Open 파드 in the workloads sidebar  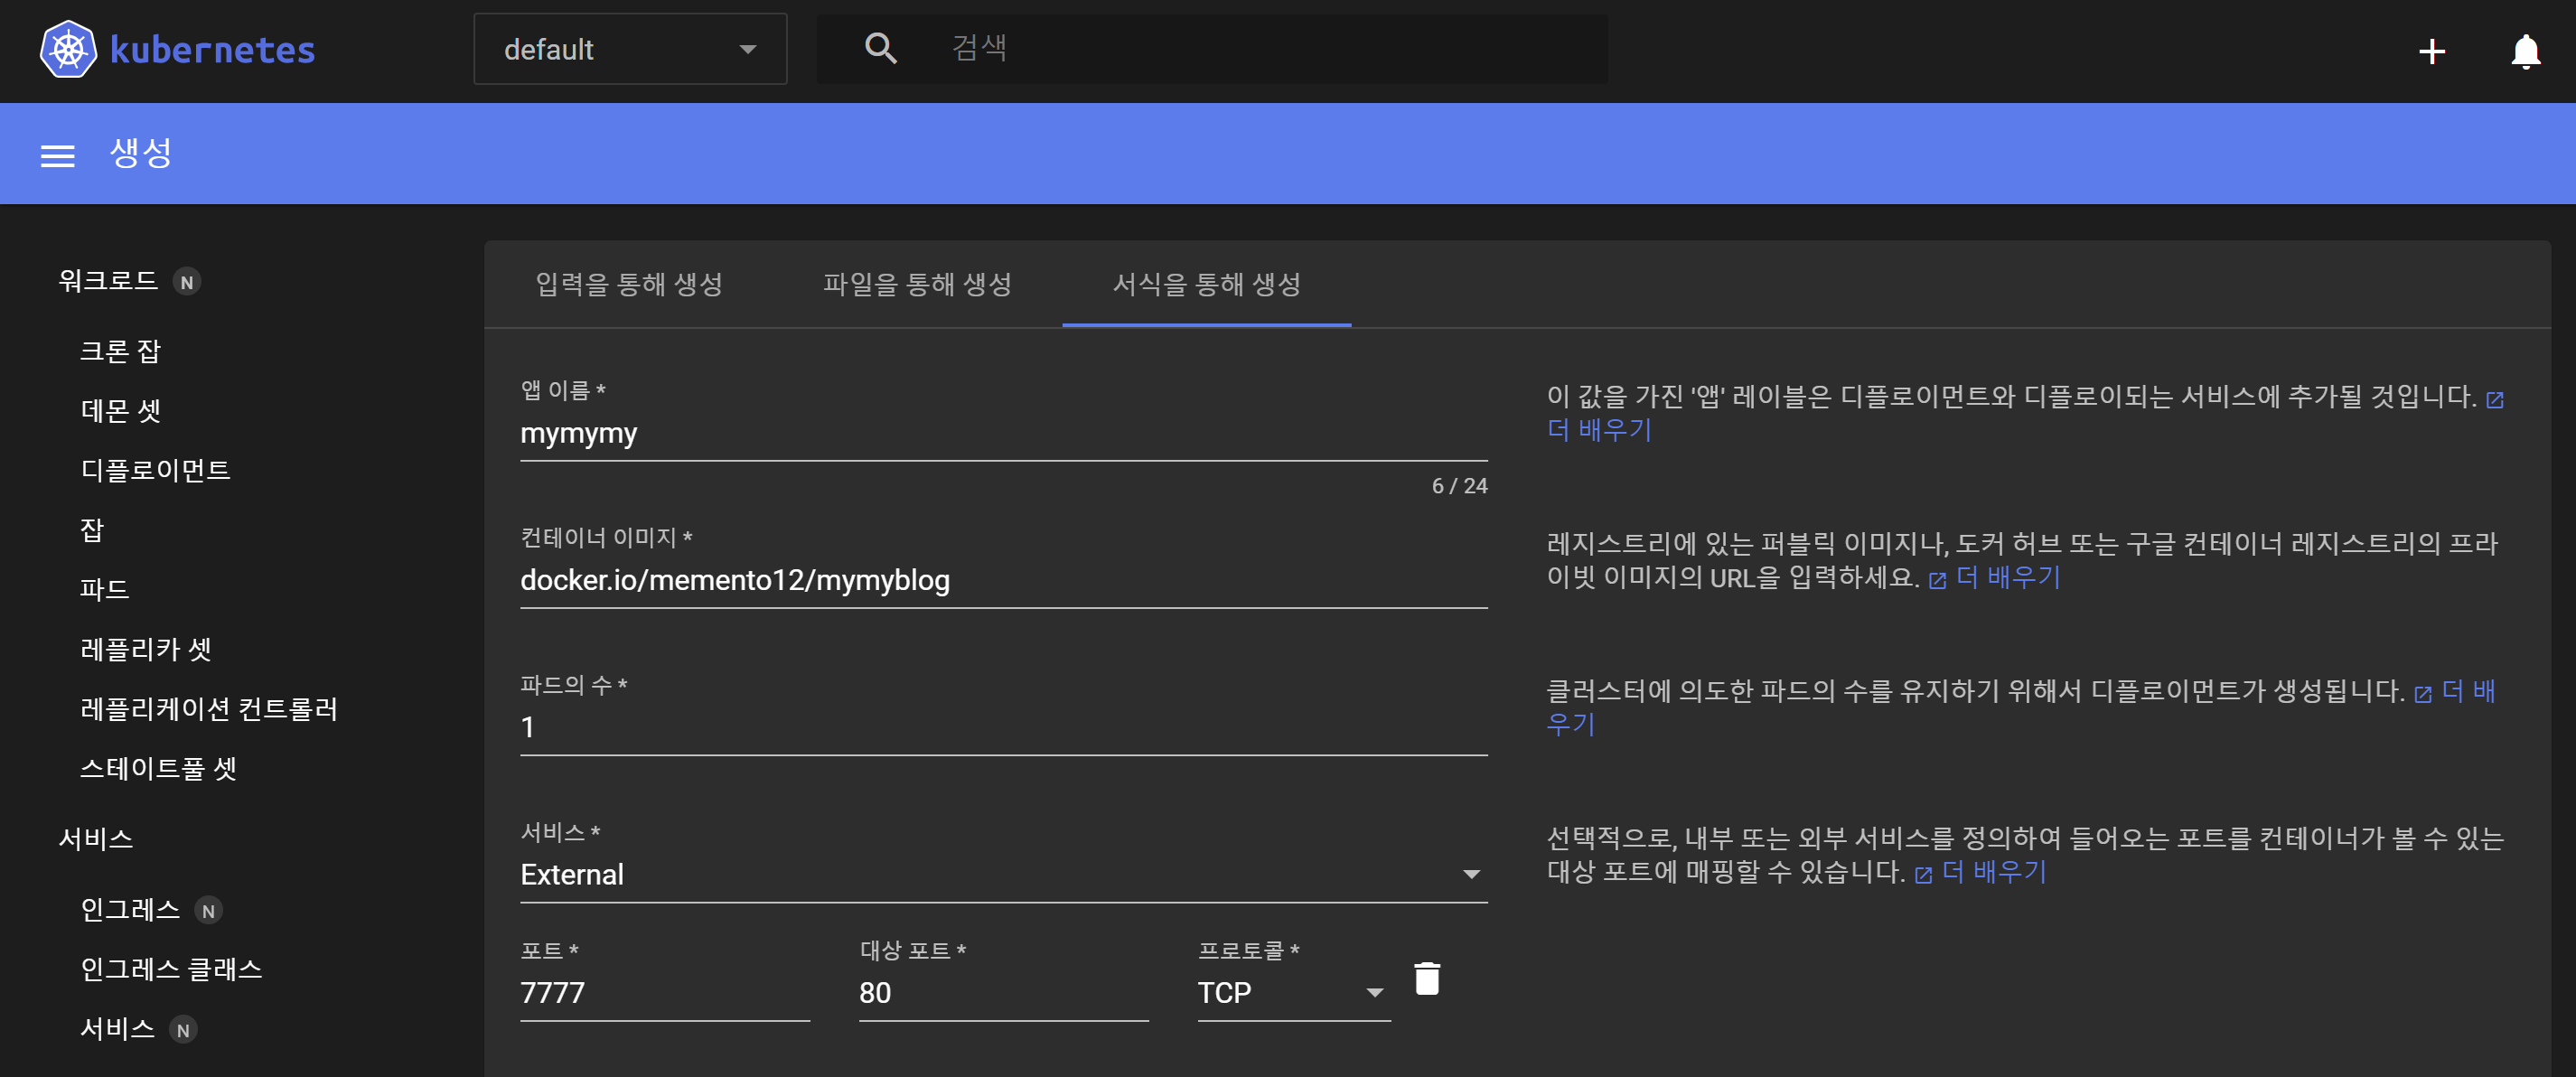coord(105,589)
